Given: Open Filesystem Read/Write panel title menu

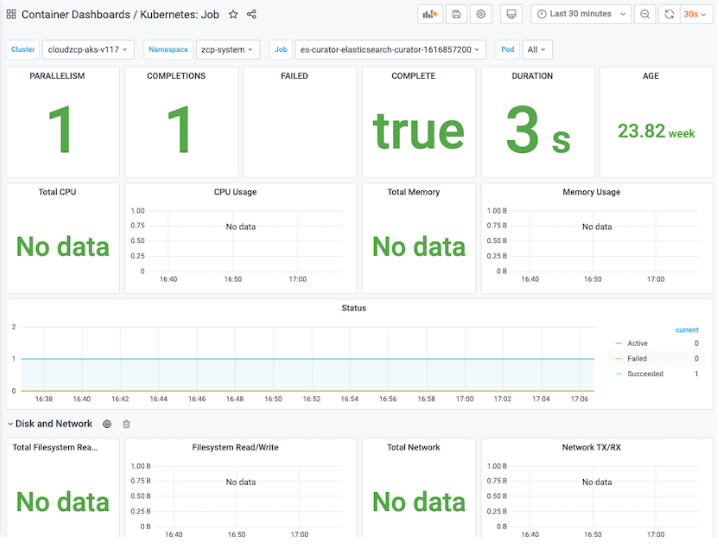Looking at the screenshot, I should point(235,448).
